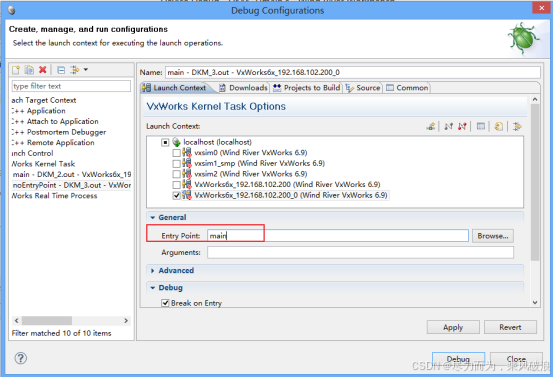The height and width of the screenshot is (377, 554).
Task: Select VxWorks Real Time Process type
Action: coord(54,196)
